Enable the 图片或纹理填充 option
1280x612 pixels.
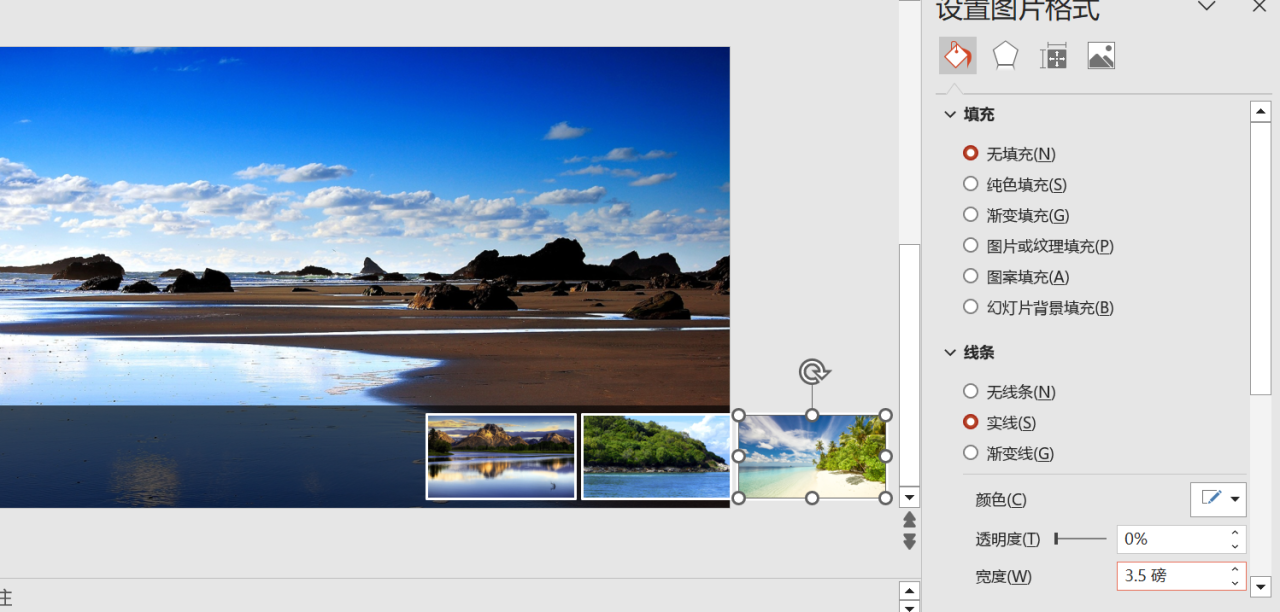pyautogui.click(x=970, y=246)
